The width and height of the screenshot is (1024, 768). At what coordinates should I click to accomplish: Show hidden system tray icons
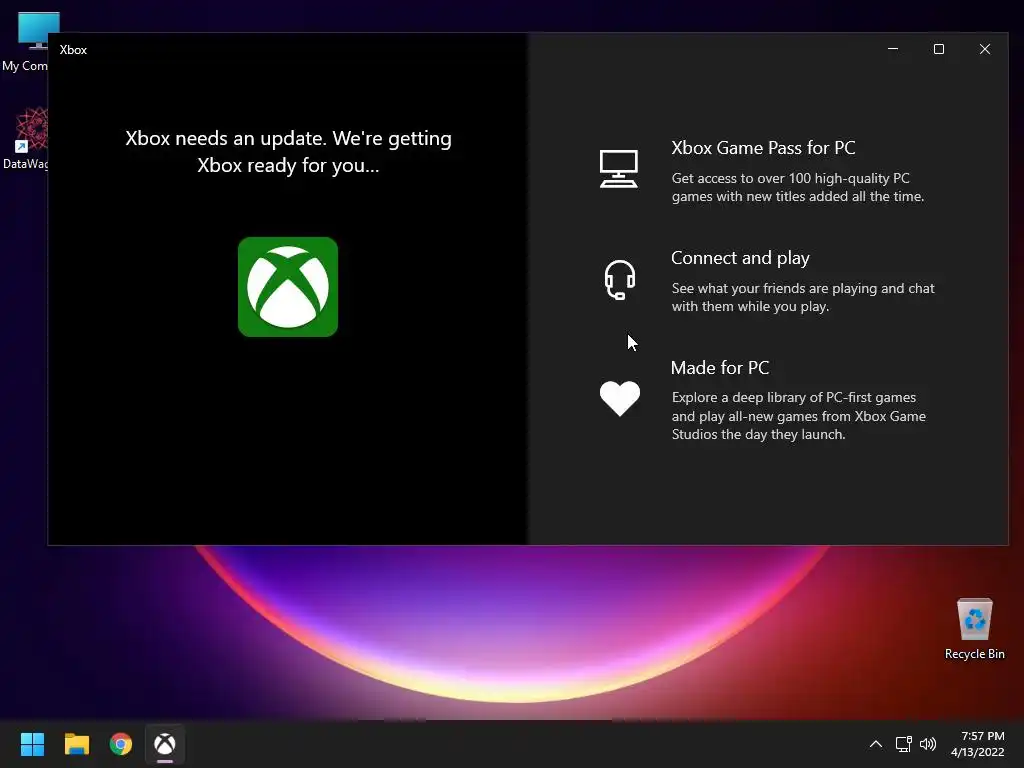[876, 744]
